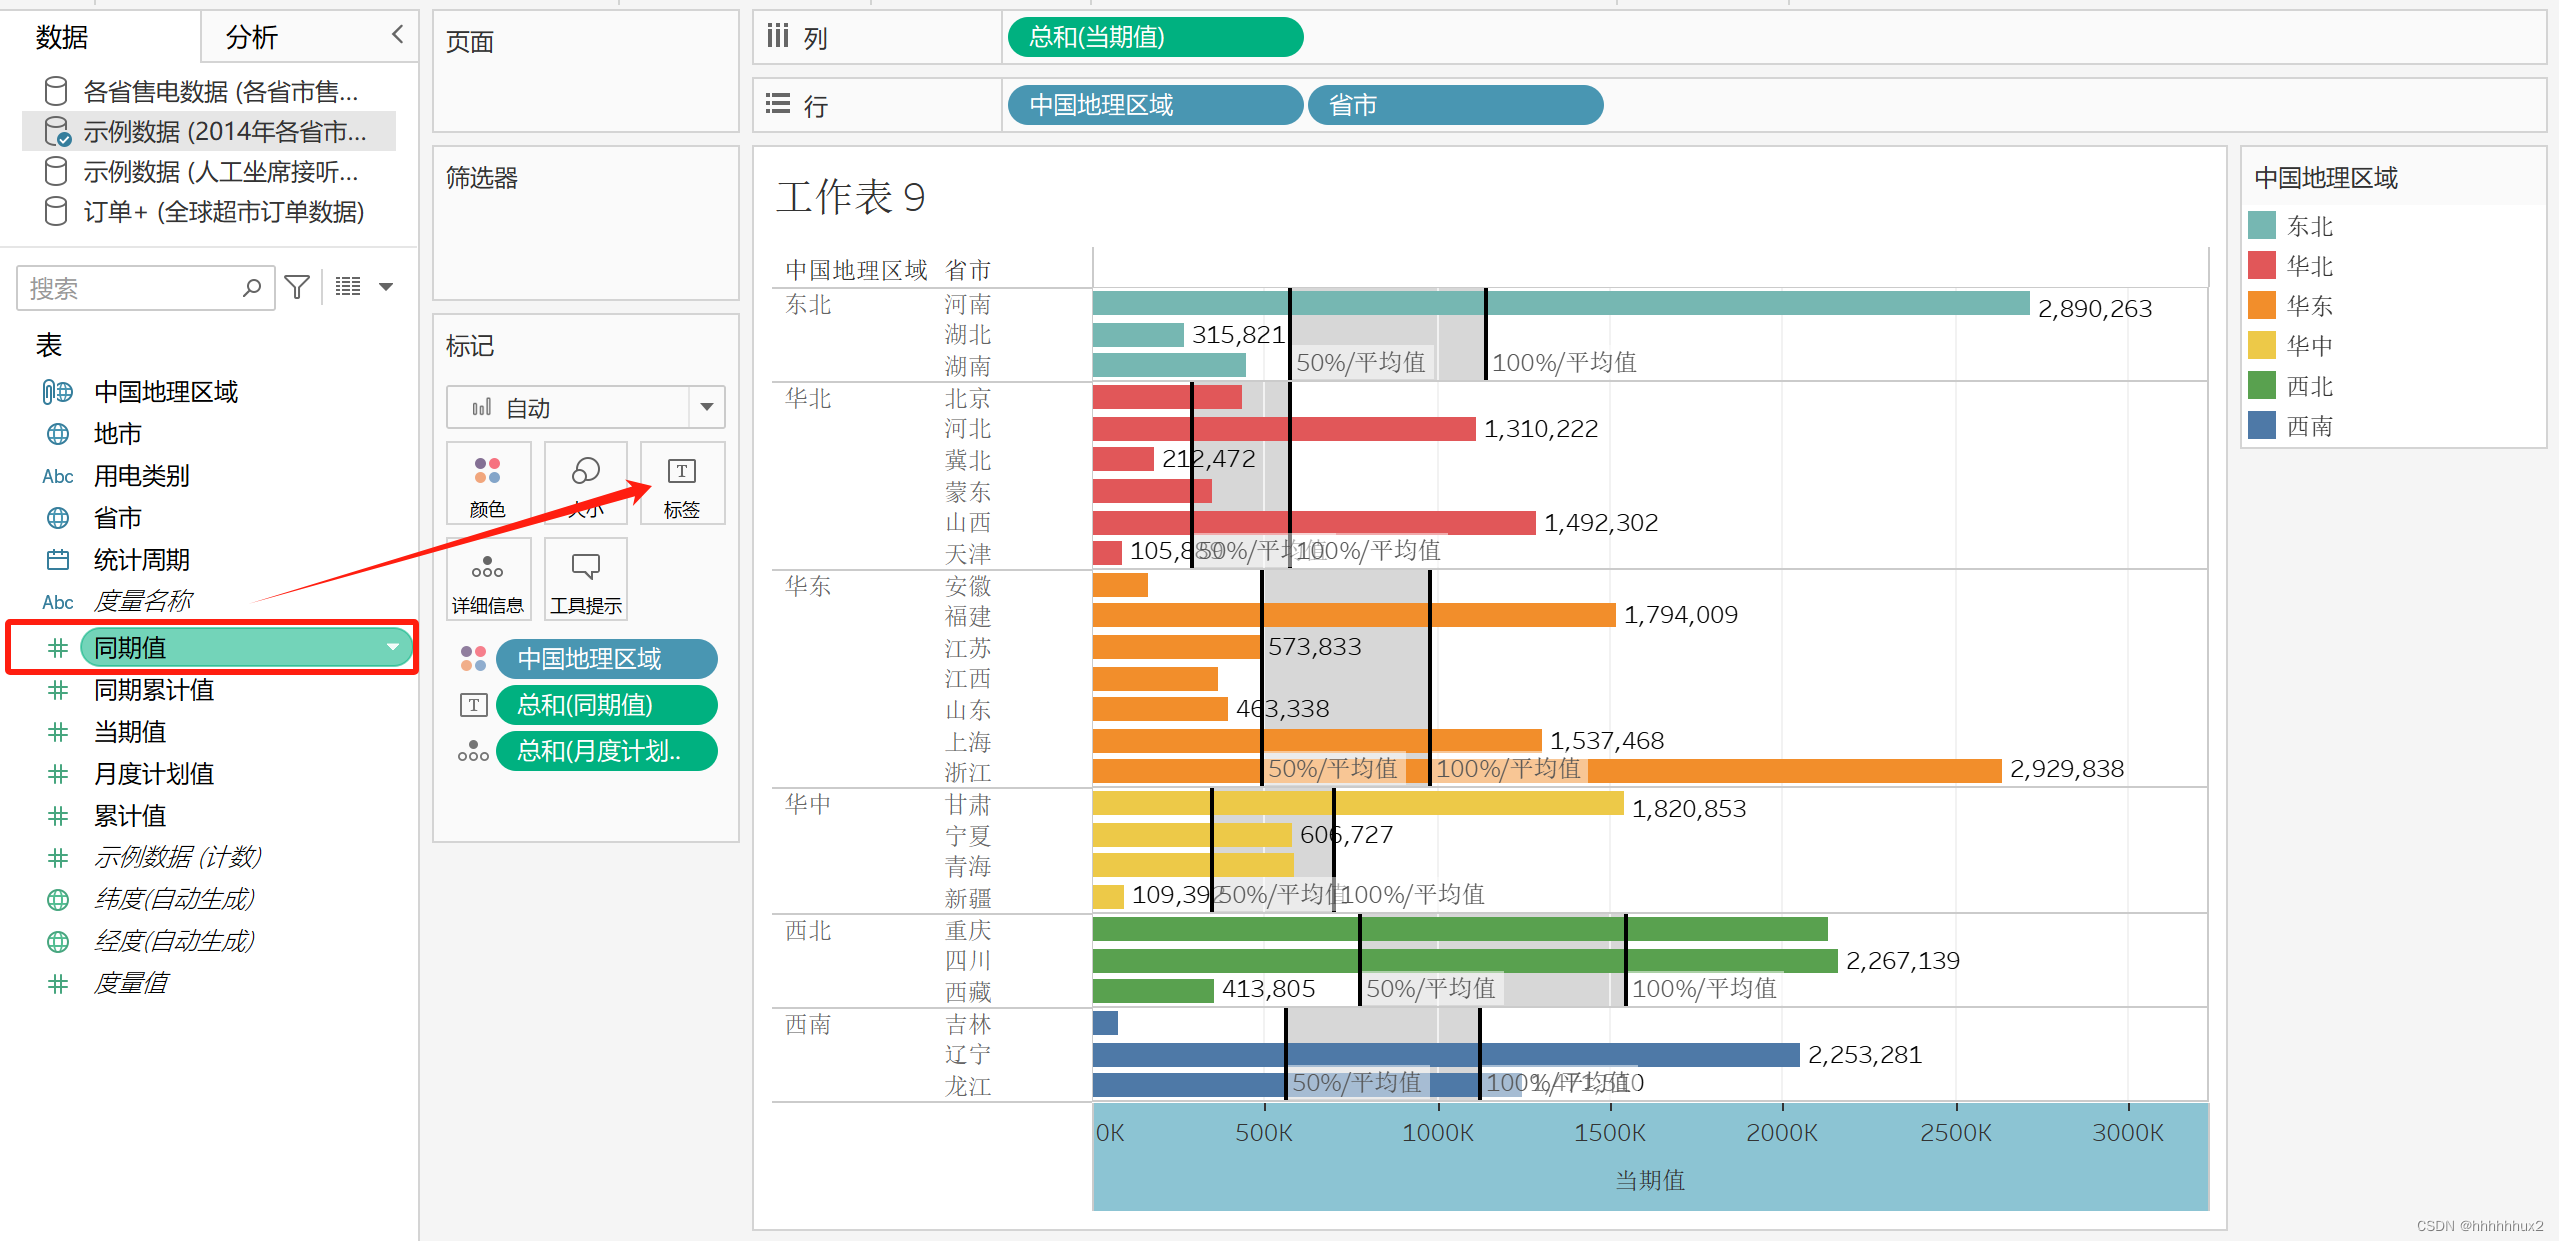Click the search magnifier icon

pyautogui.click(x=252, y=288)
